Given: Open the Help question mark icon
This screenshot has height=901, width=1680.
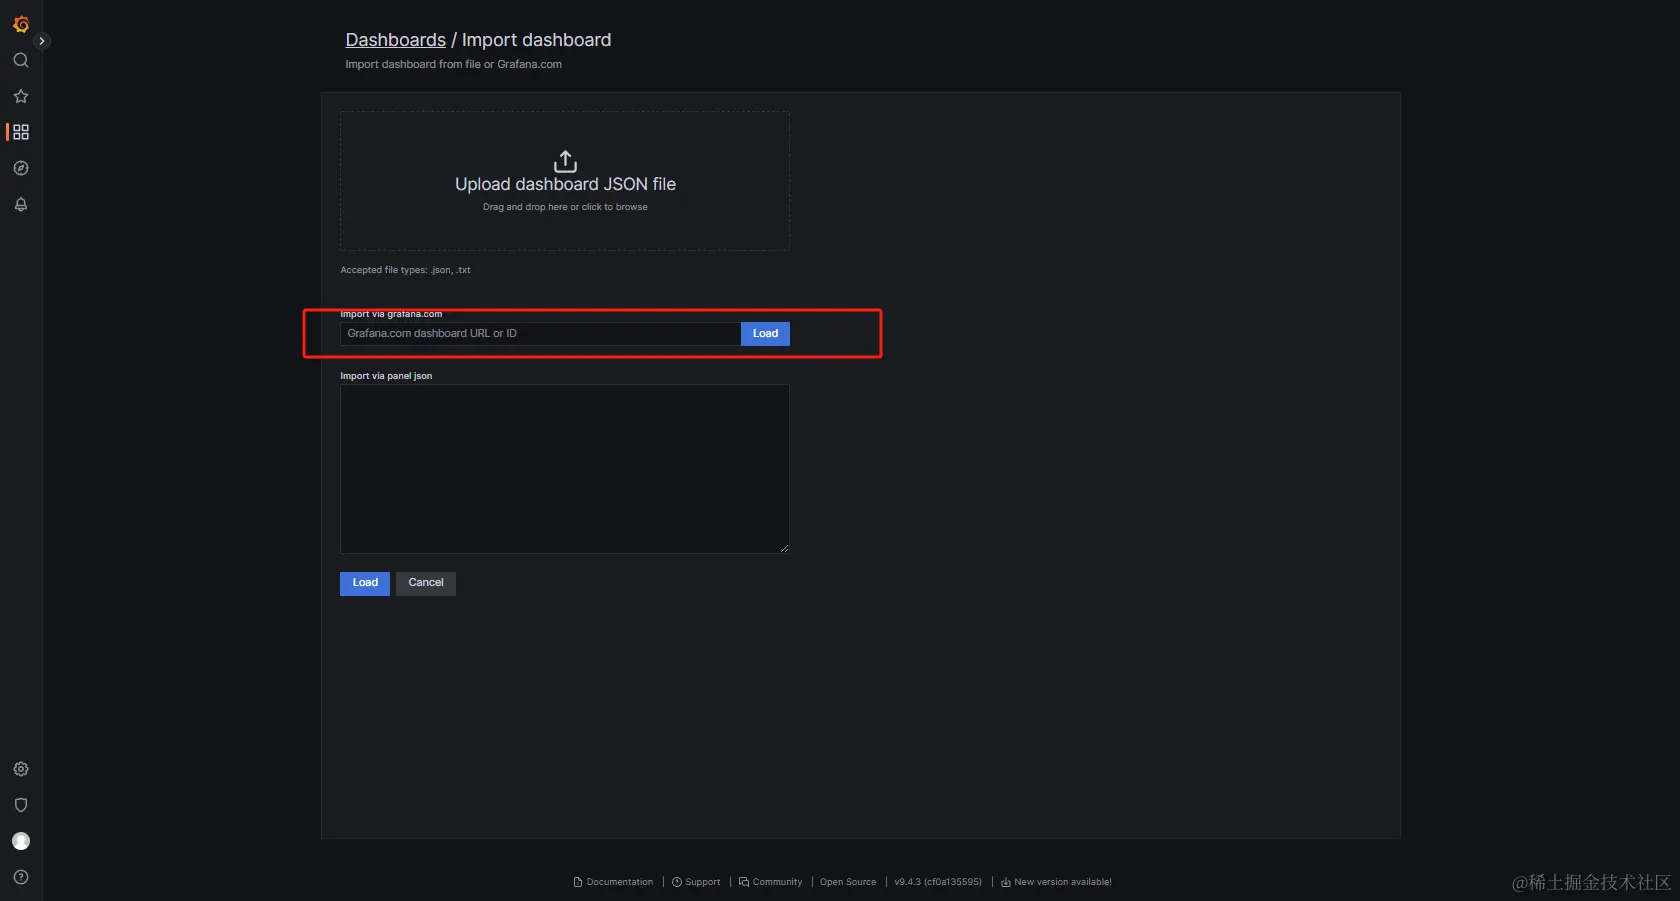Looking at the screenshot, I should coord(21,877).
